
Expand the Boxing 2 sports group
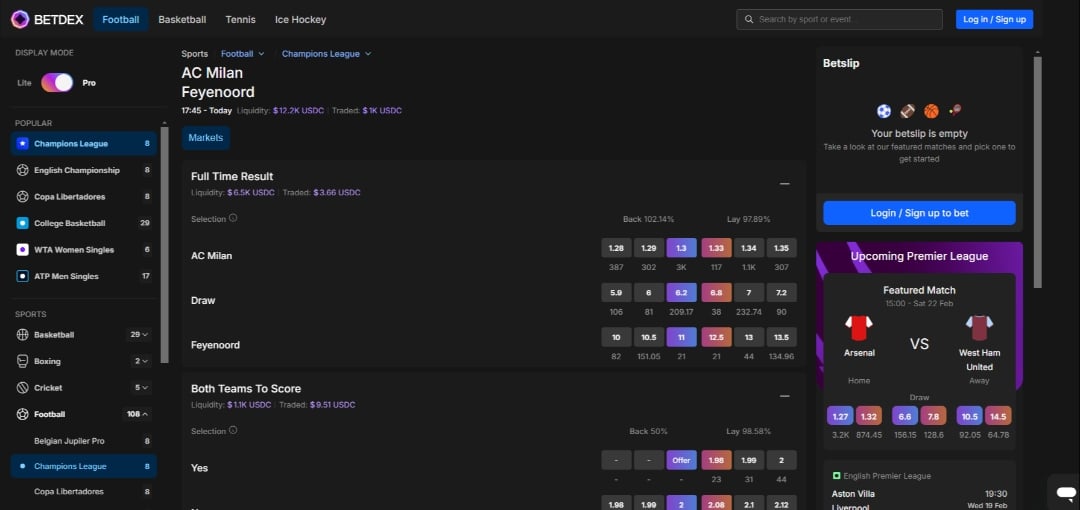pos(141,361)
